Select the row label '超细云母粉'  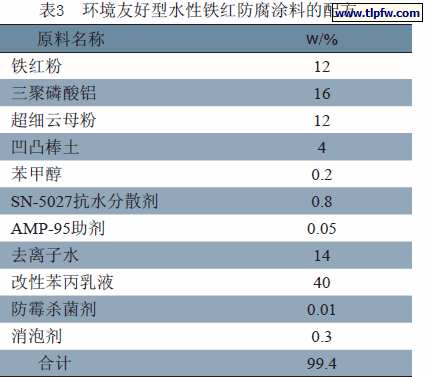click(53, 120)
